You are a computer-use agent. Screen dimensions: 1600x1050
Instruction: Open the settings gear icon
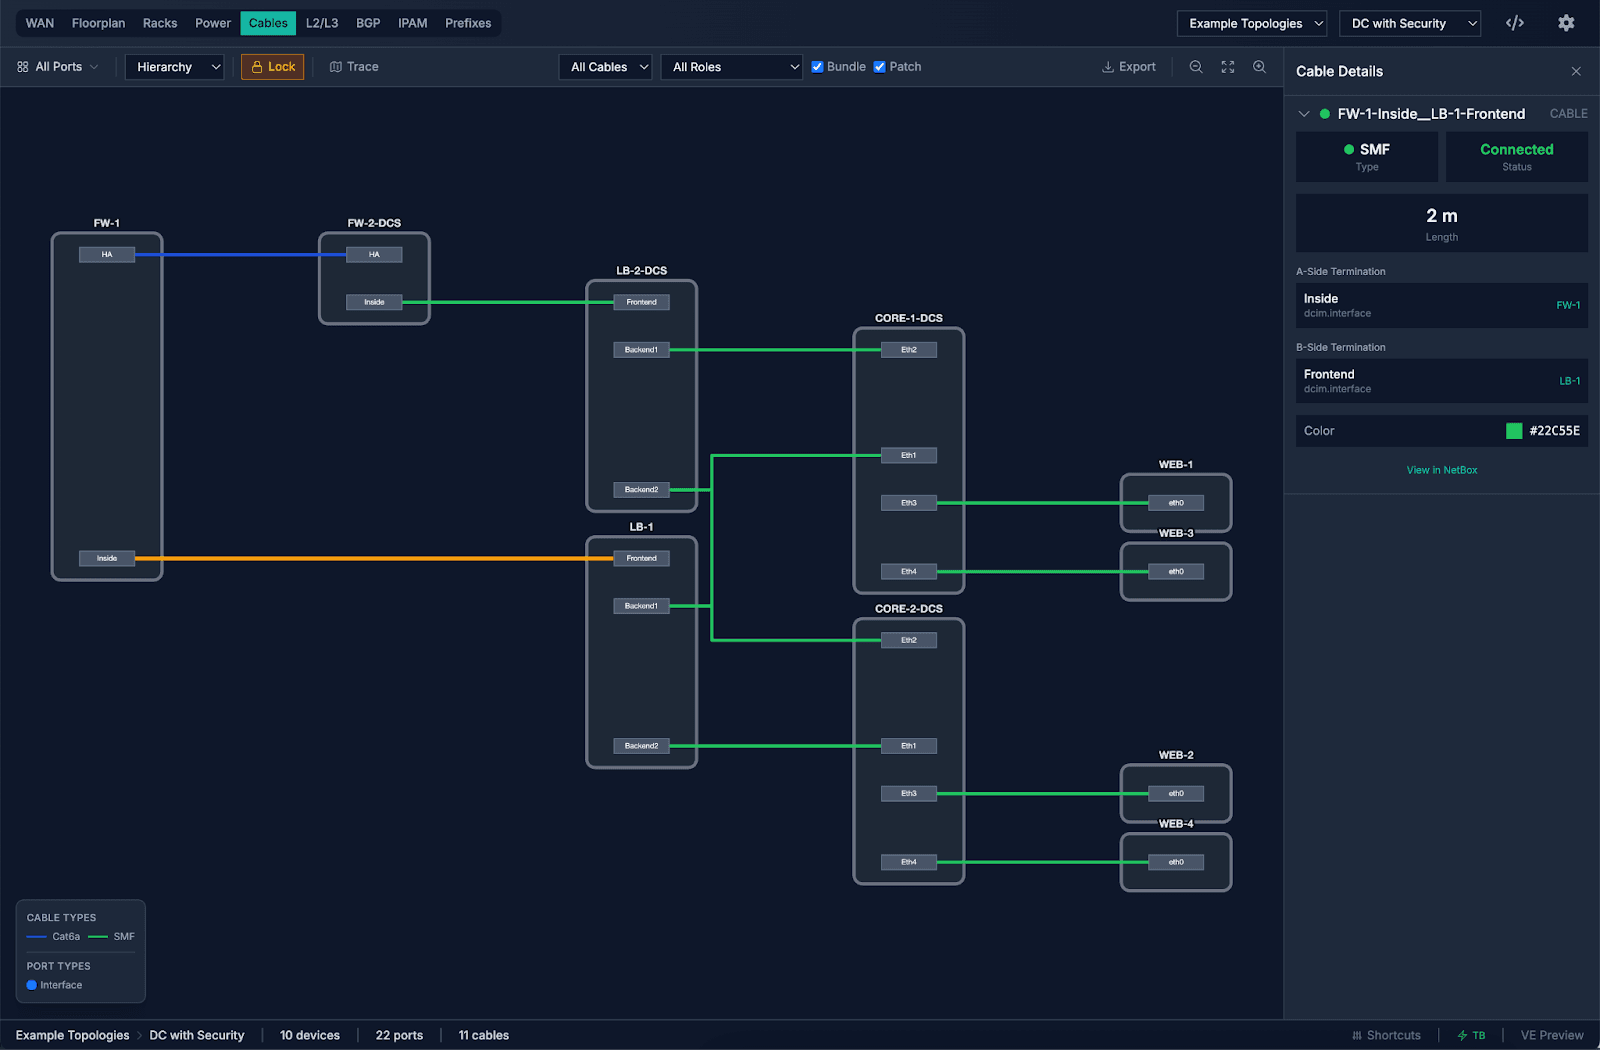pos(1565,23)
